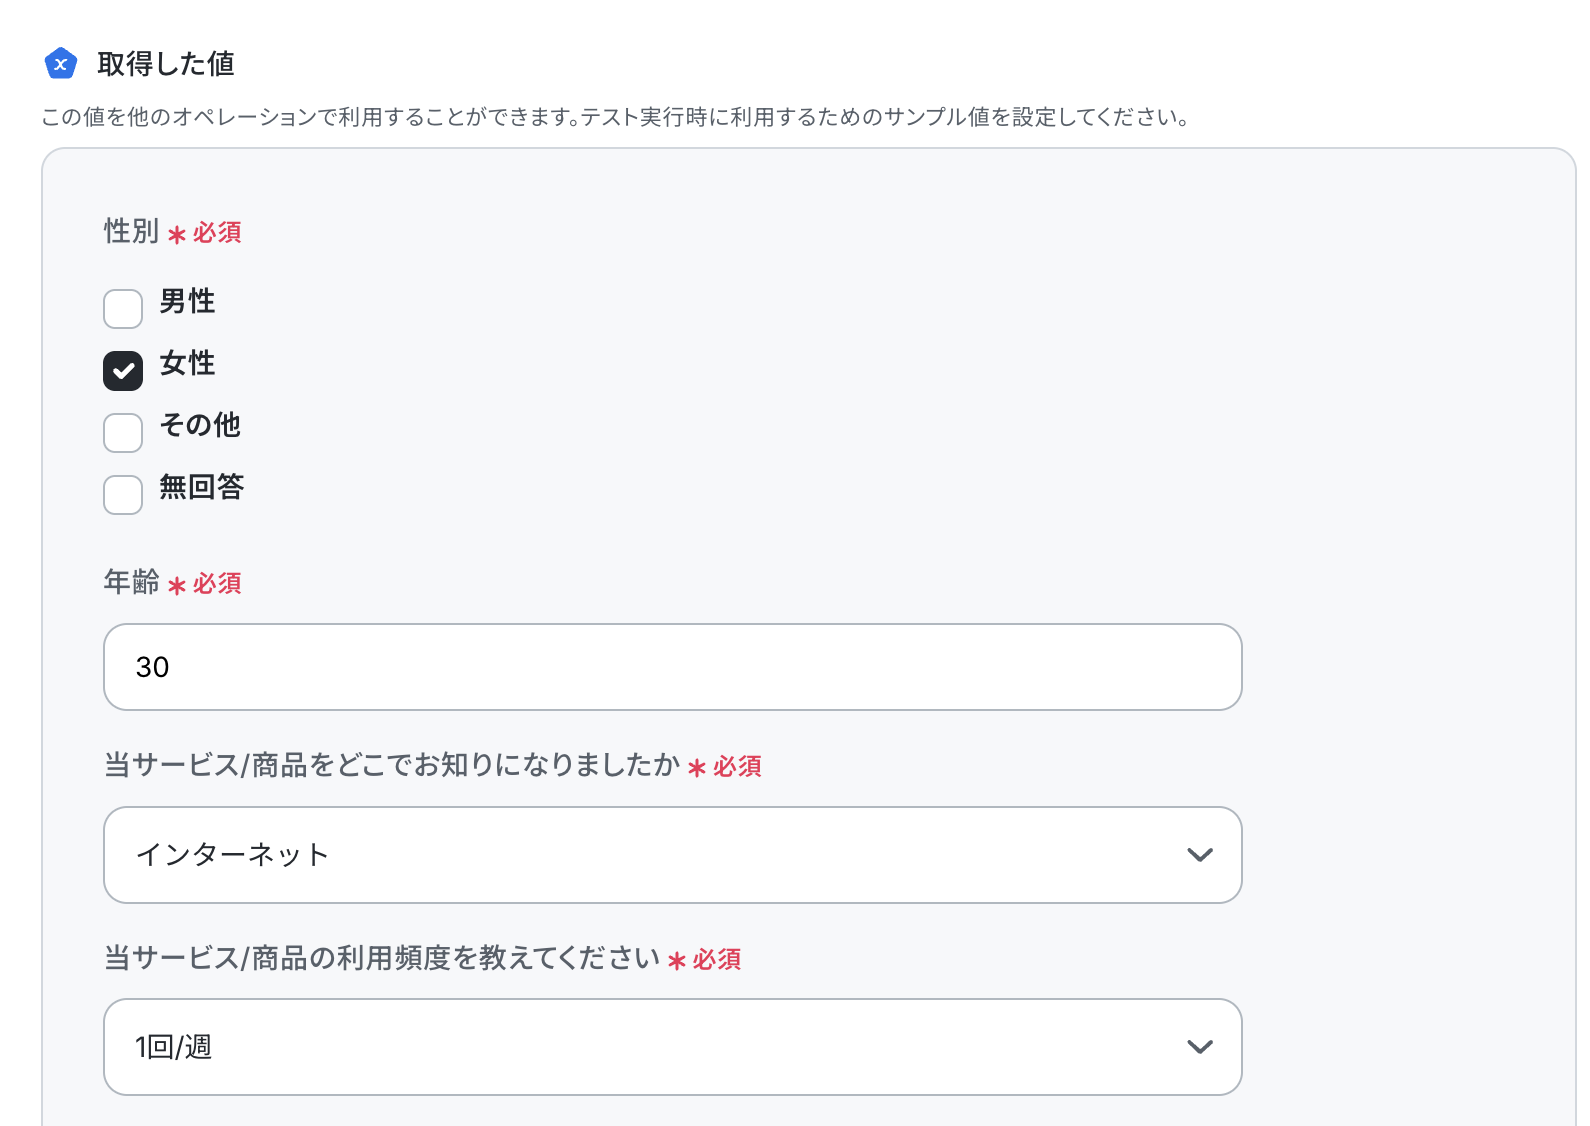Screen dimensions: 1590x1126
Task: Click the 年齢 field label
Action: [x=131, y=582]
